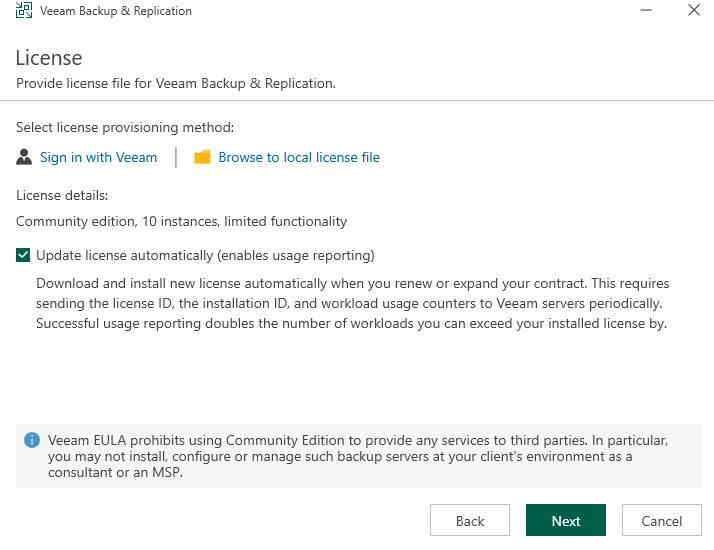
Task: Abort setup with the Cancel button
Action: [x=662, y=520]
